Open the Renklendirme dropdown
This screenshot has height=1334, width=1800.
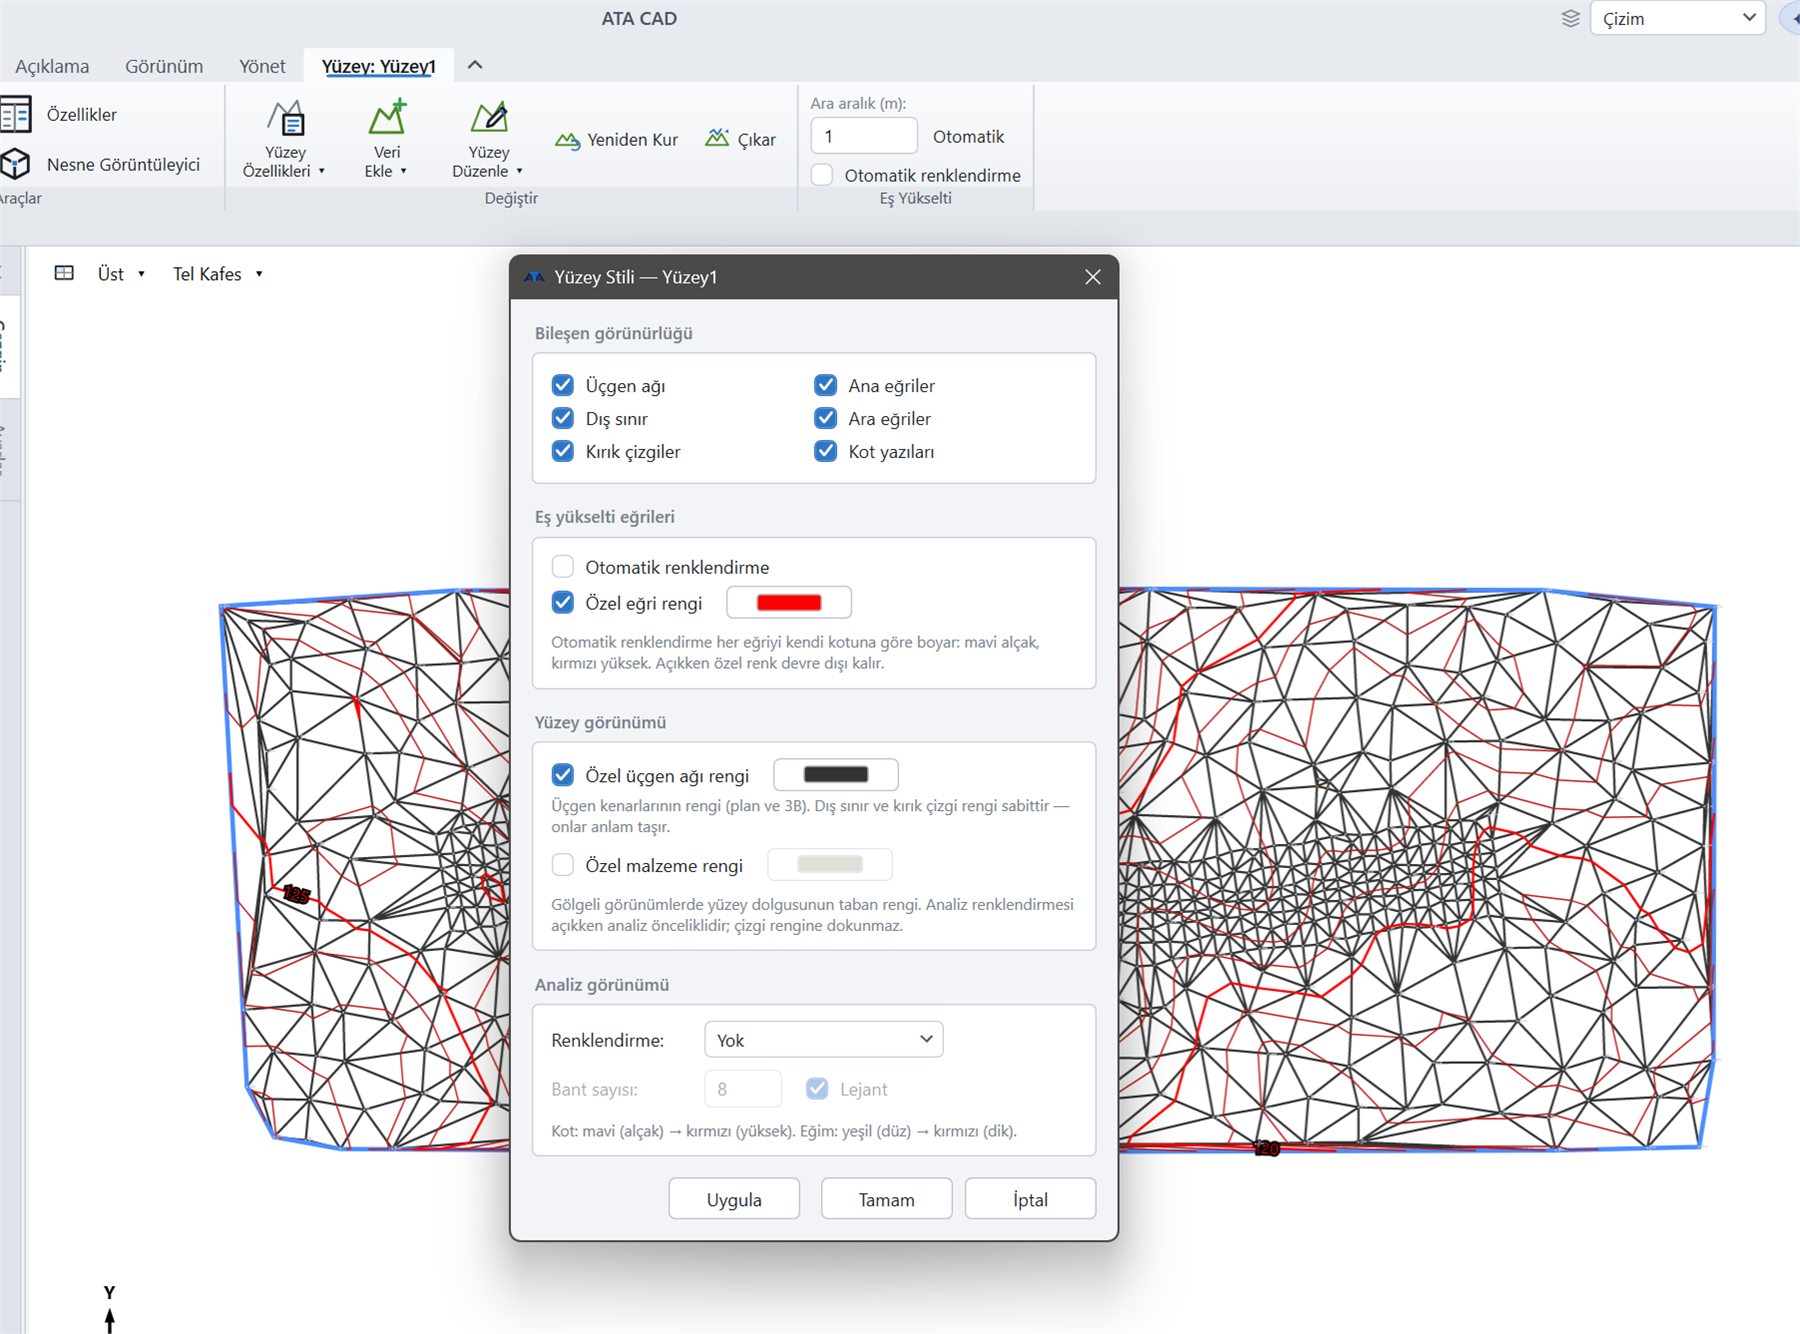point(824,1040)
